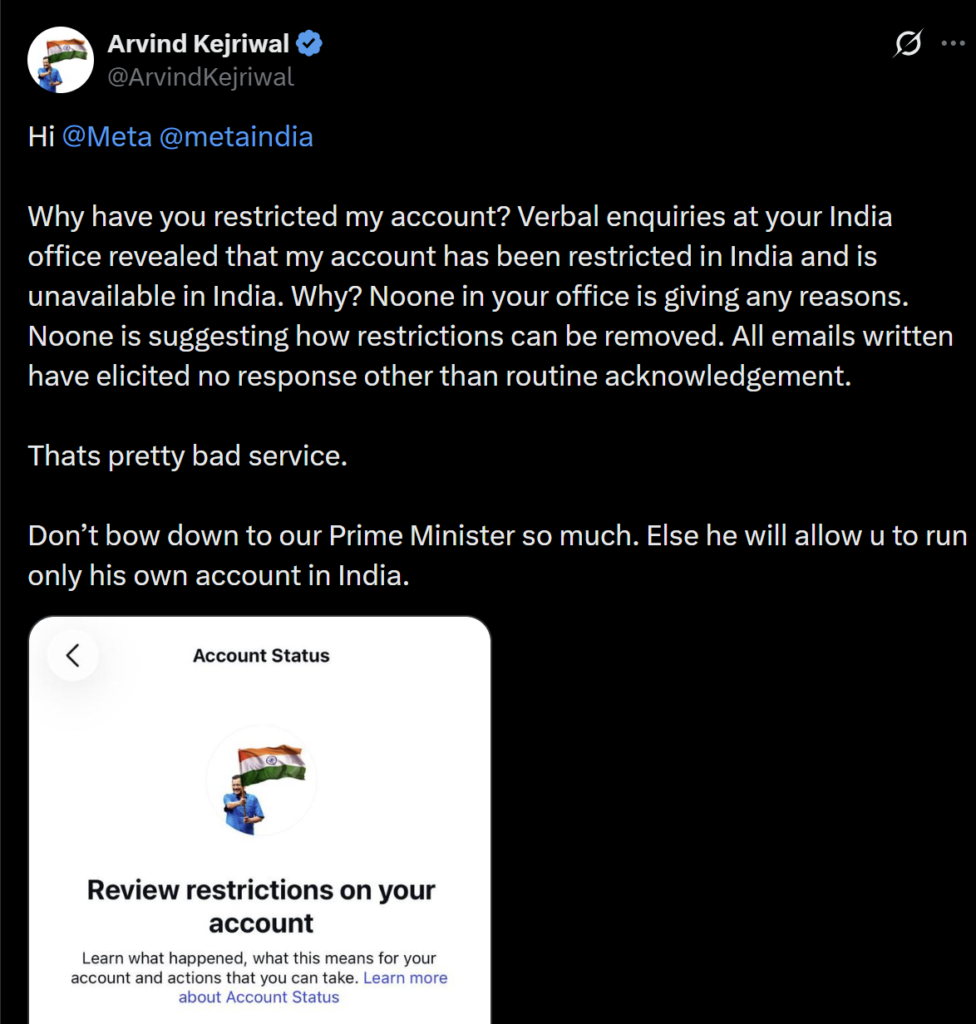
Task: Open the three-dots more options menu
Action: pos(953,44)
